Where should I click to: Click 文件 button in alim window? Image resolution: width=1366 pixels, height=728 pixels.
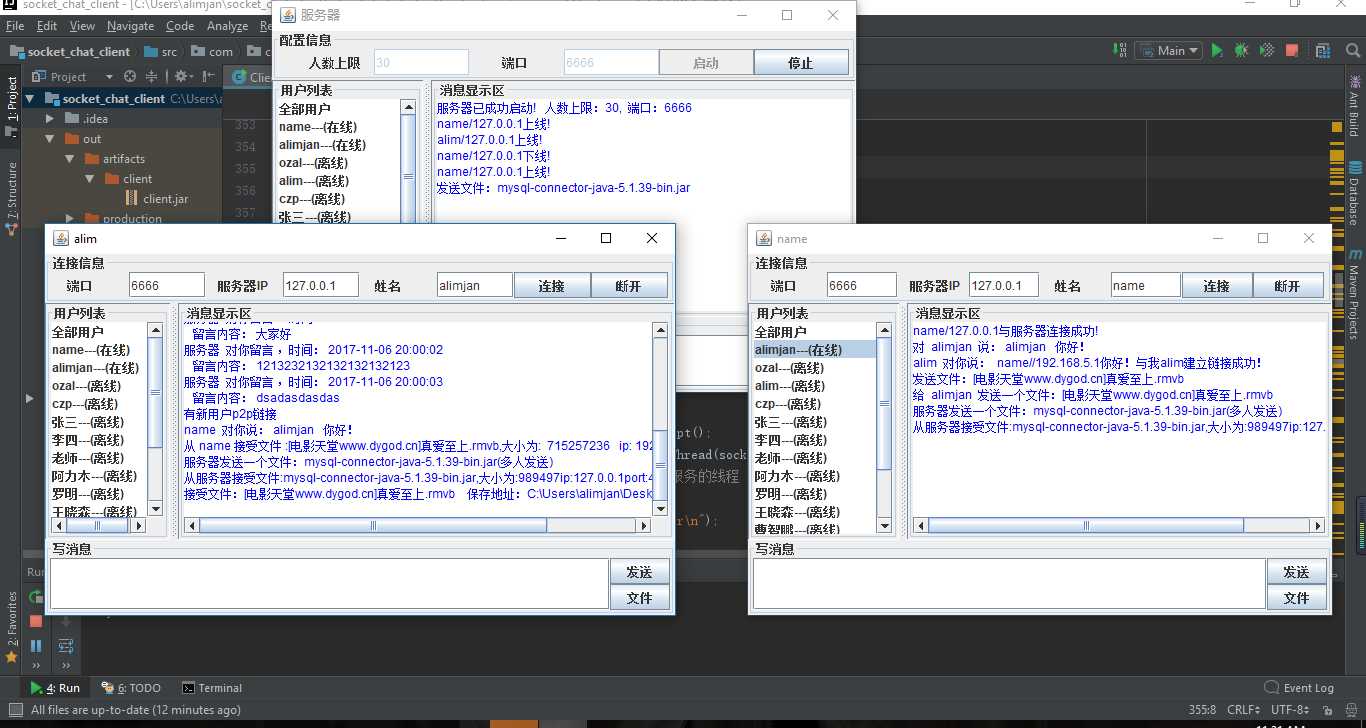639,598
